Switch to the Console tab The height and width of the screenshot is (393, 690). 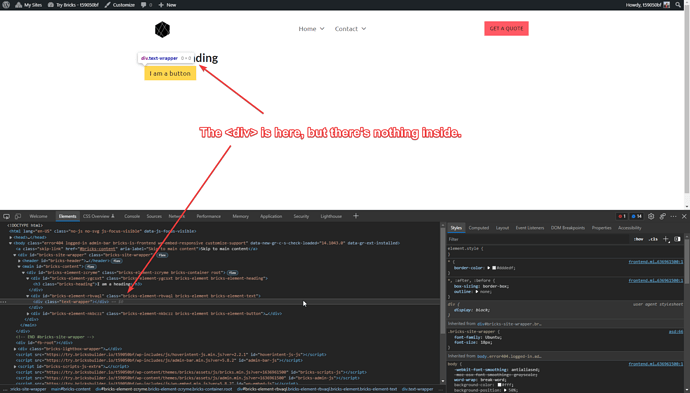[132, 216]
